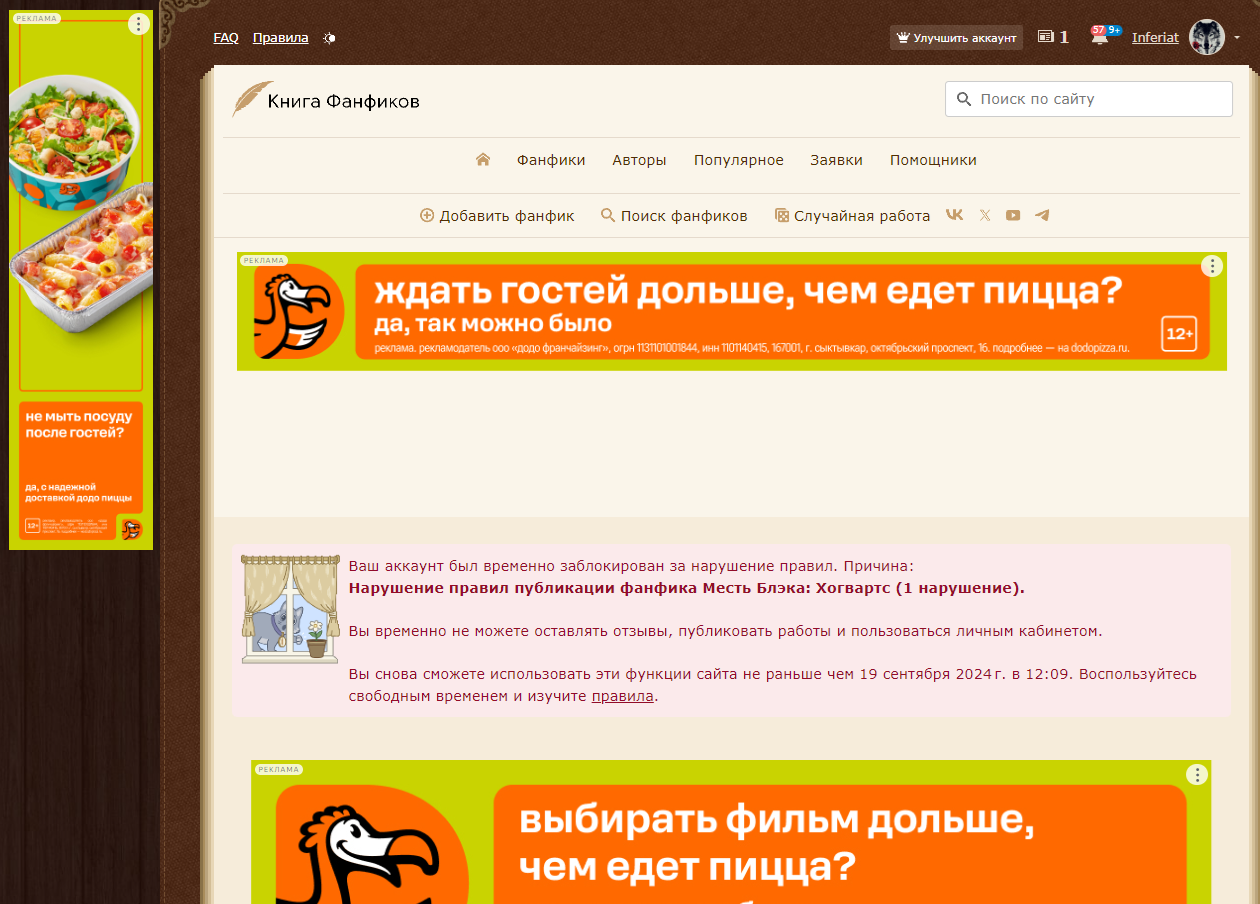Screen dimensions: 1260x904
Task: Expand the account dropdown arrow
Action: click(x=1237, y=38)
